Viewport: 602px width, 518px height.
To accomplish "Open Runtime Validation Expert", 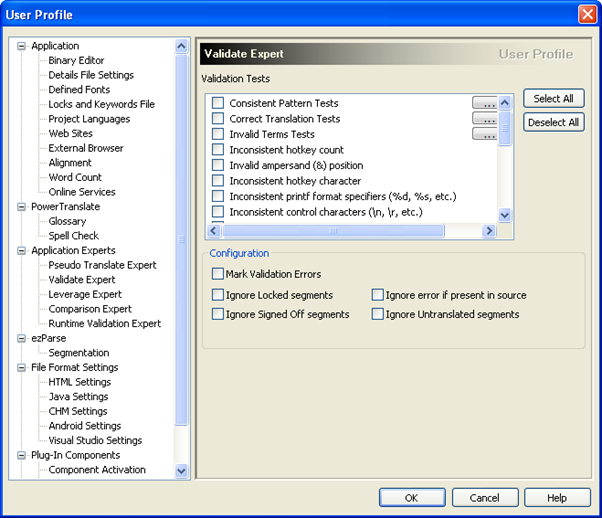I will click(x=104, y=323).
